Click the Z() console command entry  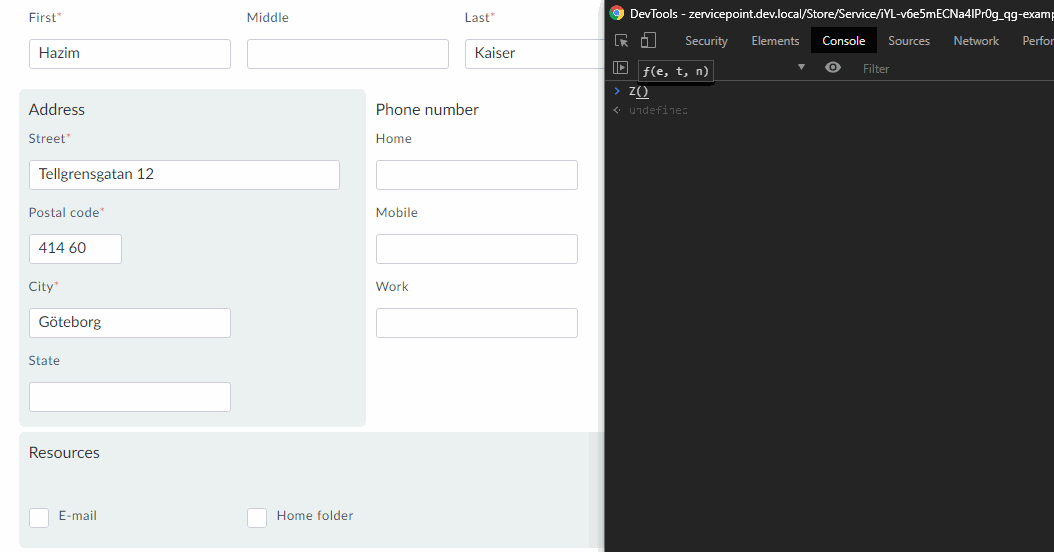639,92
